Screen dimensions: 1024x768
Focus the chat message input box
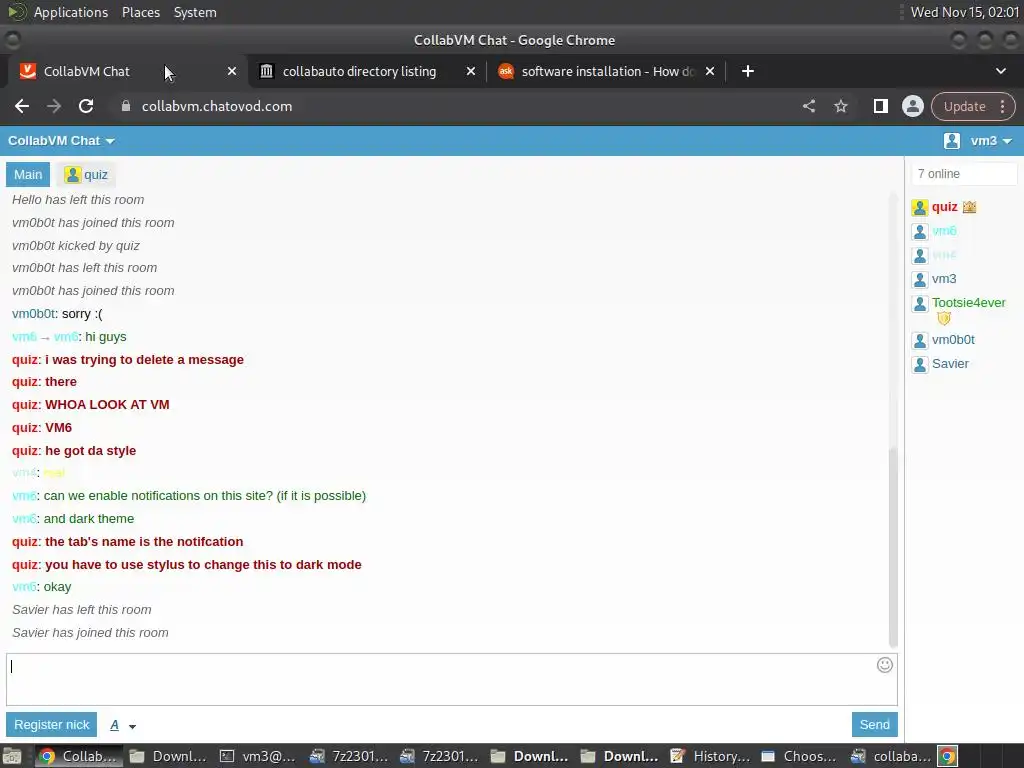coord(452,679)
